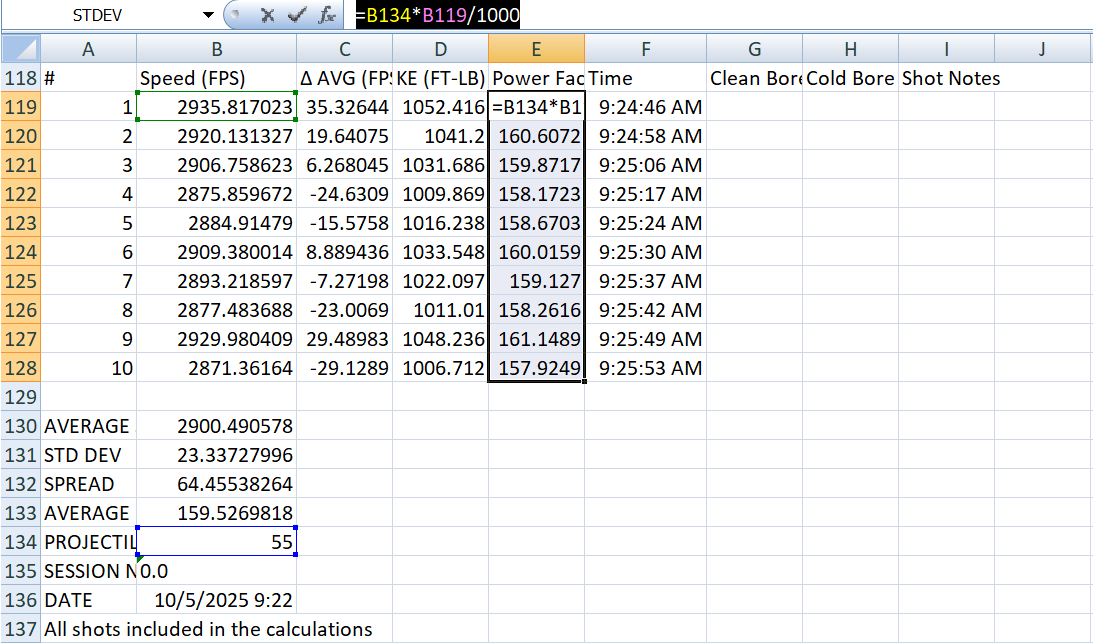Viewport: 1093px width, 643px height.
Task: Select column E via its header
Action: click(x=536, y=49)
